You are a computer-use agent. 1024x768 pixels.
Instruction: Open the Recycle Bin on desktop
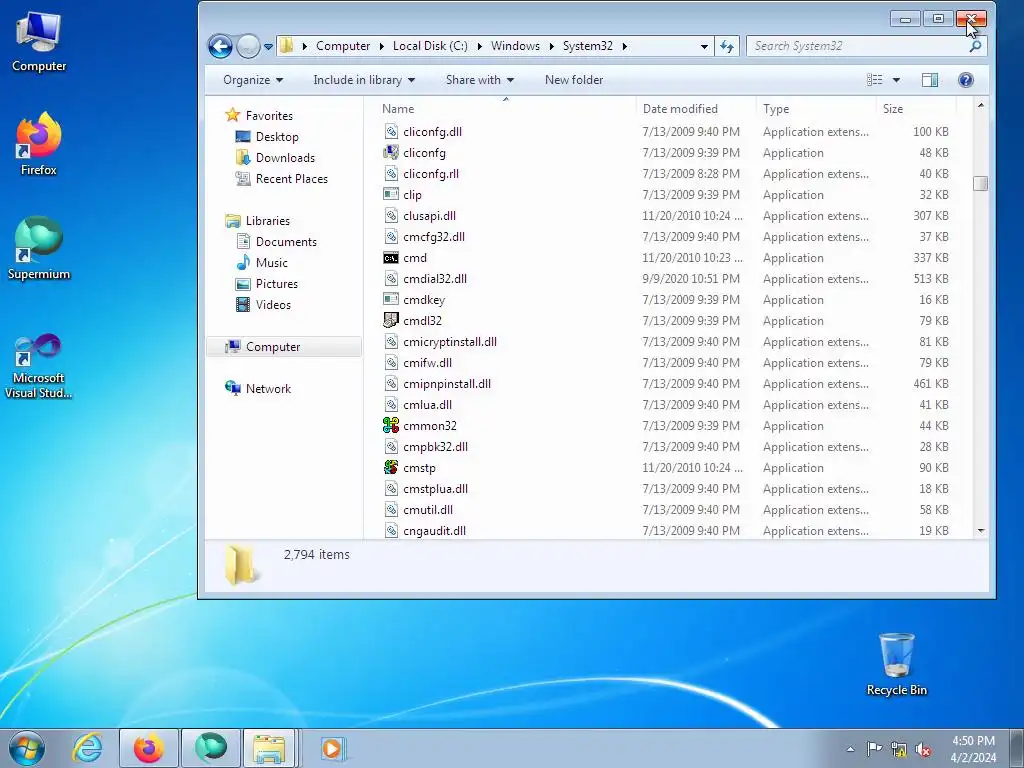(897, 664)
